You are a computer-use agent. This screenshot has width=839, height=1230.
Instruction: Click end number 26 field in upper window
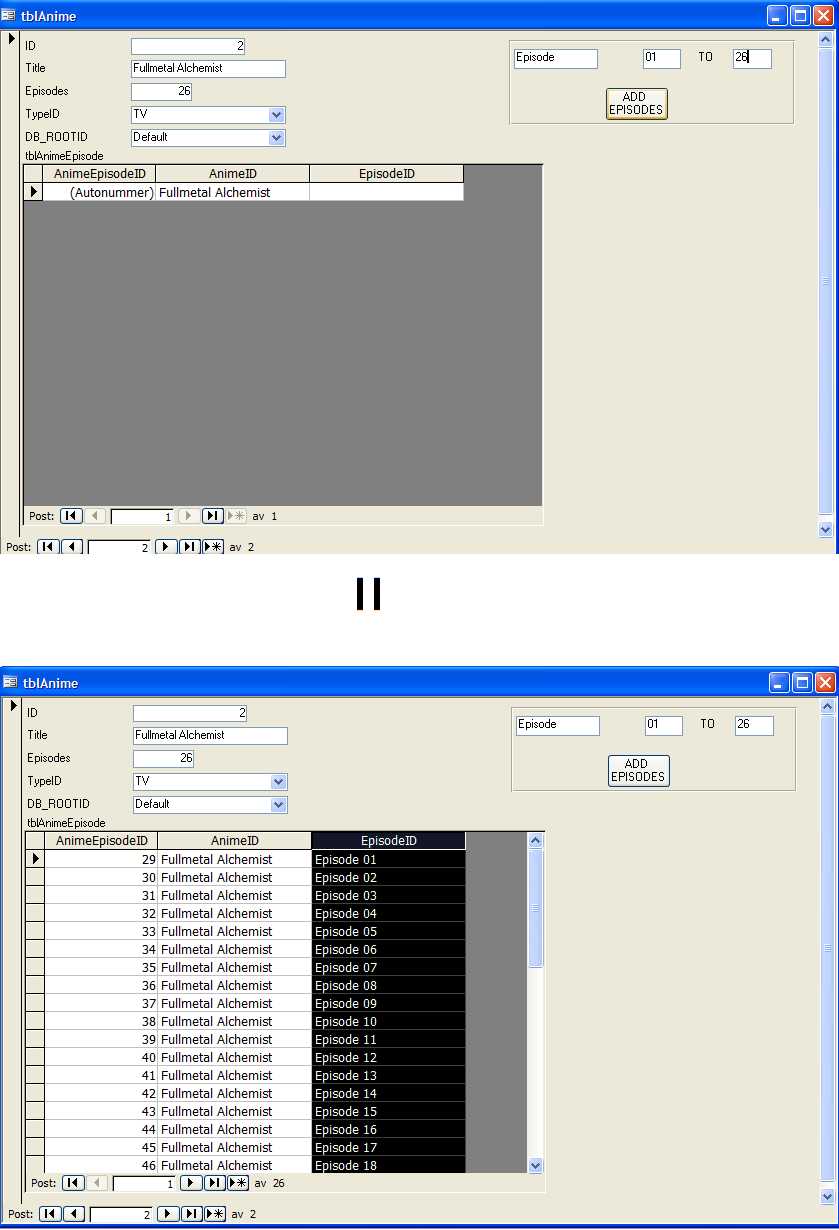[752, 59]
